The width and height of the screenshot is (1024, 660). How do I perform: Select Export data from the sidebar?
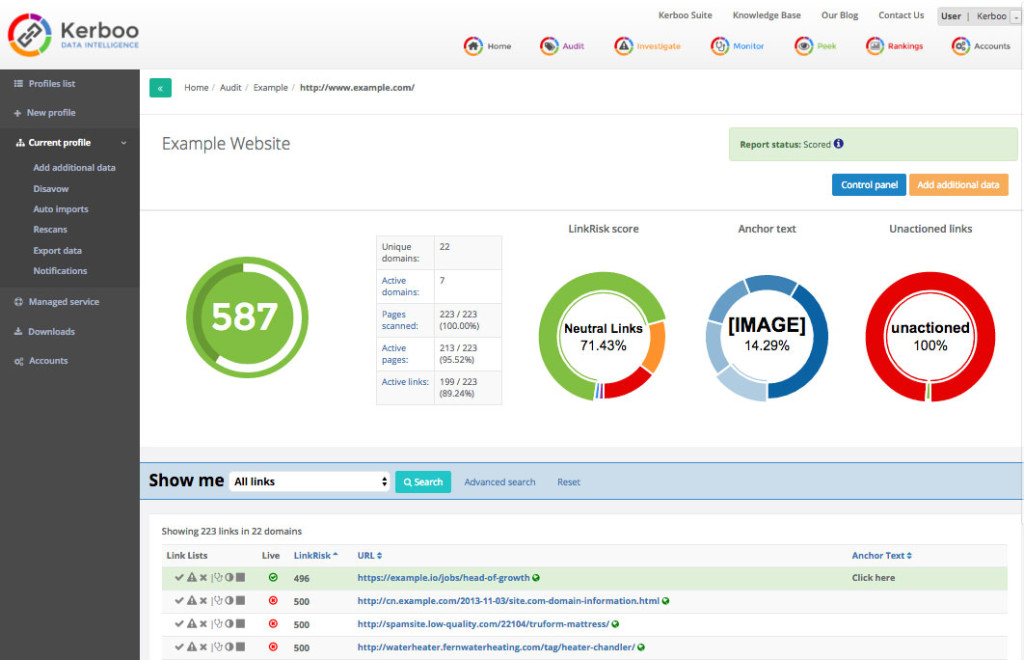[x=57, y=251]
